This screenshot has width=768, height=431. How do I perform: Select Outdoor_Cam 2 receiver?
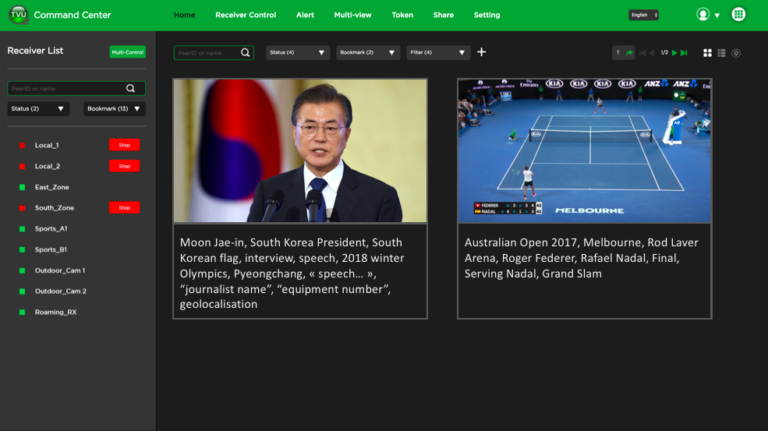pos(60,291)
